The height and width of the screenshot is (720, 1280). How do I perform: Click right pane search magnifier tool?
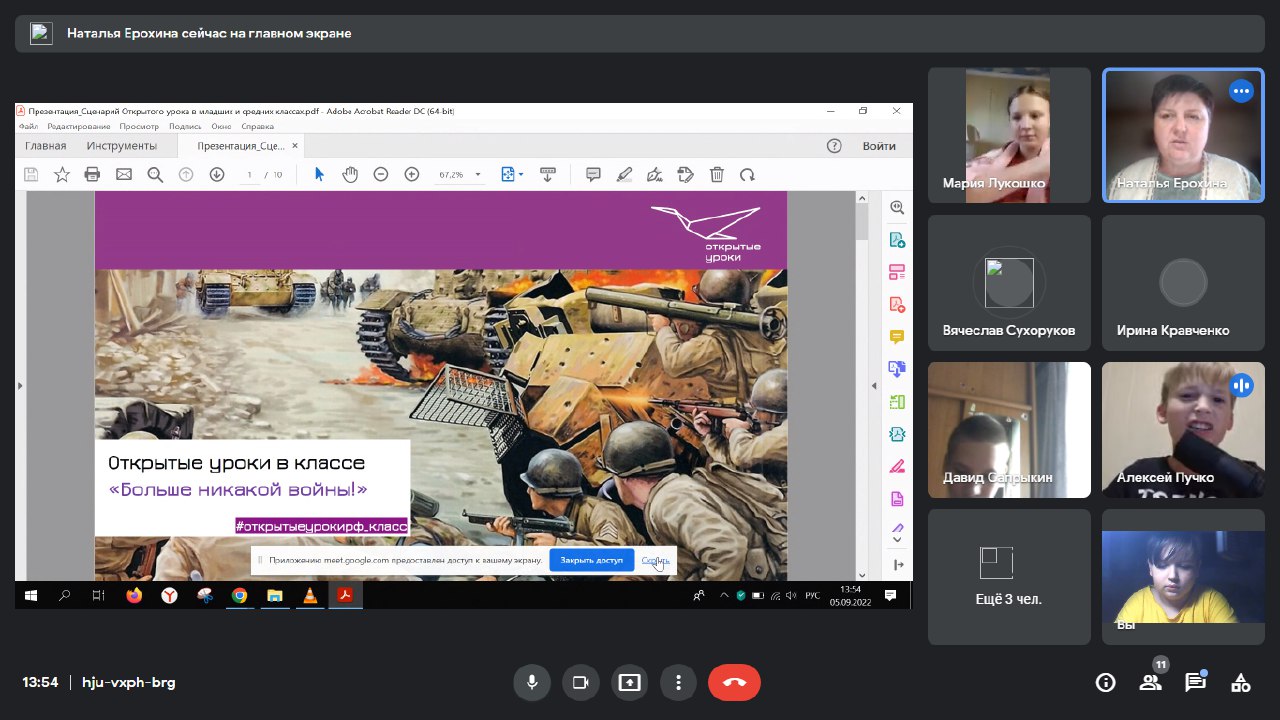(897, 208)
